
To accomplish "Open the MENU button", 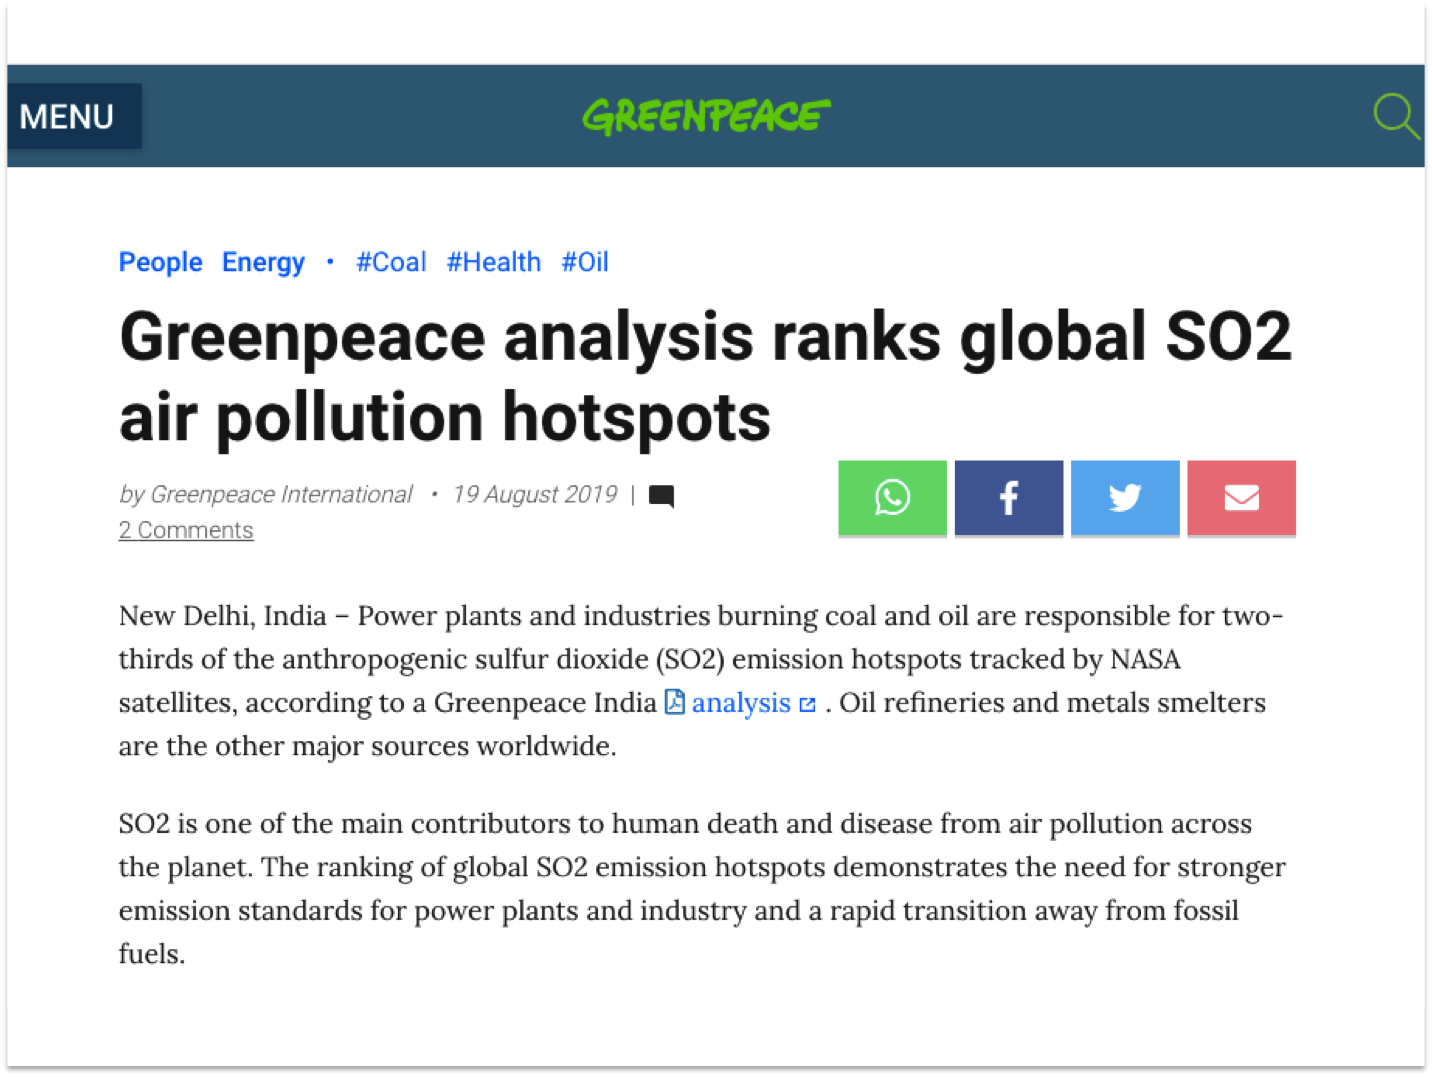I will click(74, 116).
